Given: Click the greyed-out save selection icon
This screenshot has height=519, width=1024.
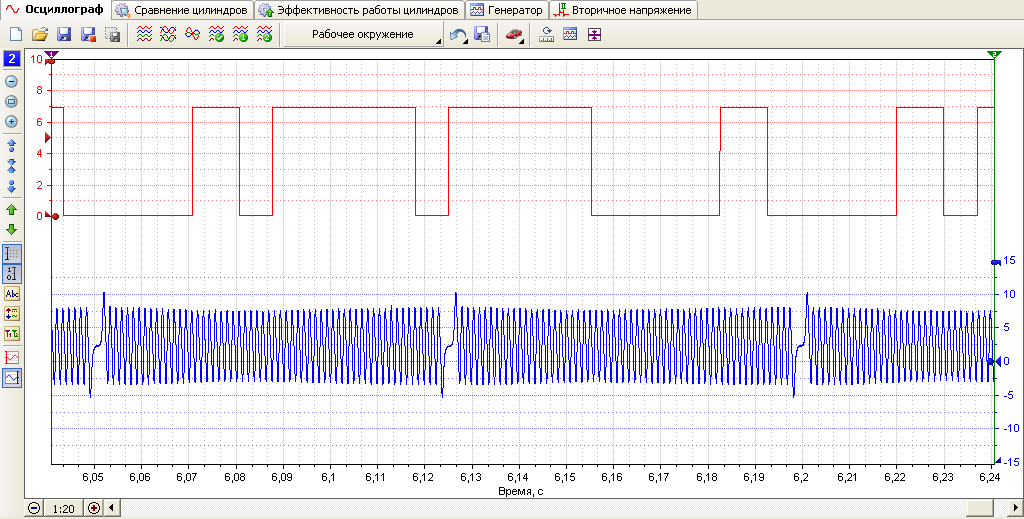Looking at the screenshot, I should point(112,35).
